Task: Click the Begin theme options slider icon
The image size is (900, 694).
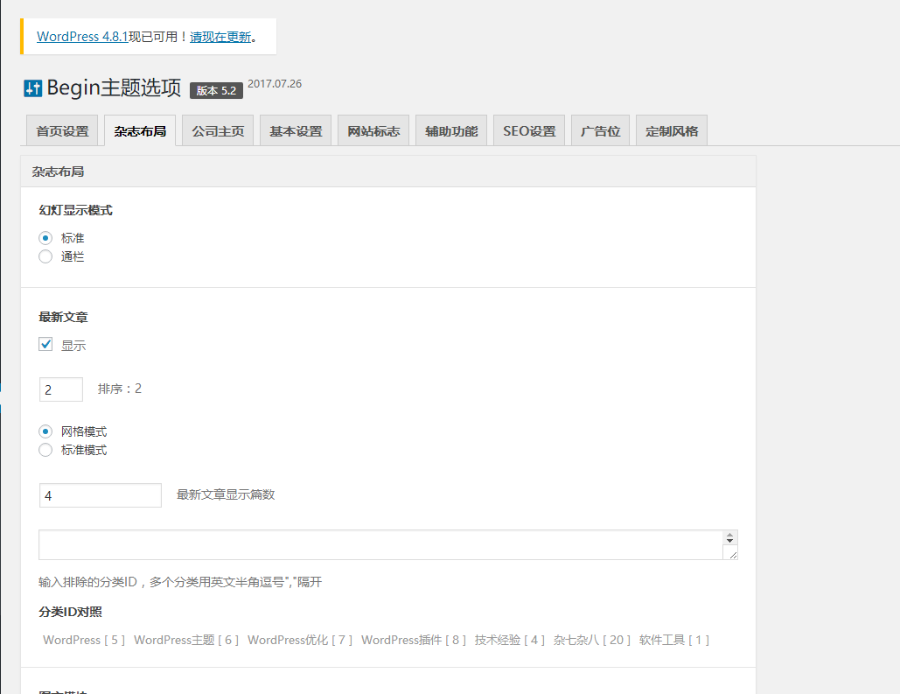Action: pyautogui.click(x=33, y=88)
